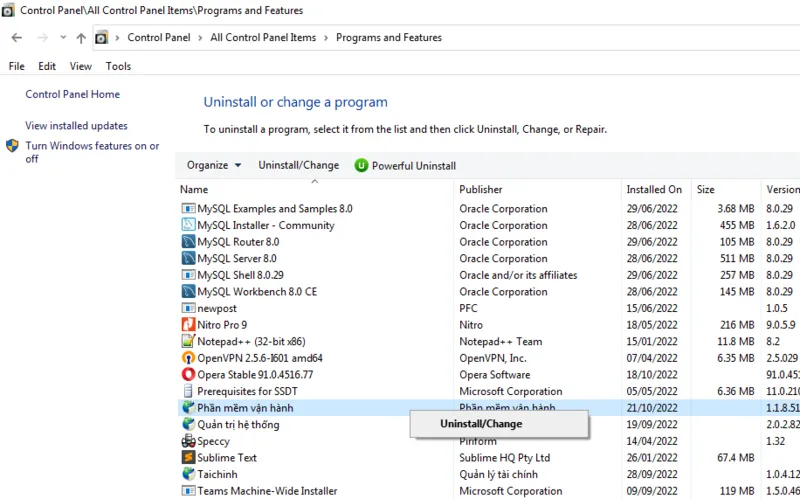Click the MySQL Server 8.0 icon
Viewport: 800px width, 499px height.
tap(189, 258)
